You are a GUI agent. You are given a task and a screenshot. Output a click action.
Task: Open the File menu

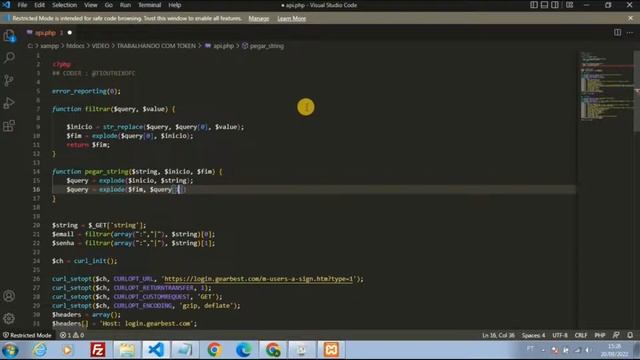tap(22, 5)
